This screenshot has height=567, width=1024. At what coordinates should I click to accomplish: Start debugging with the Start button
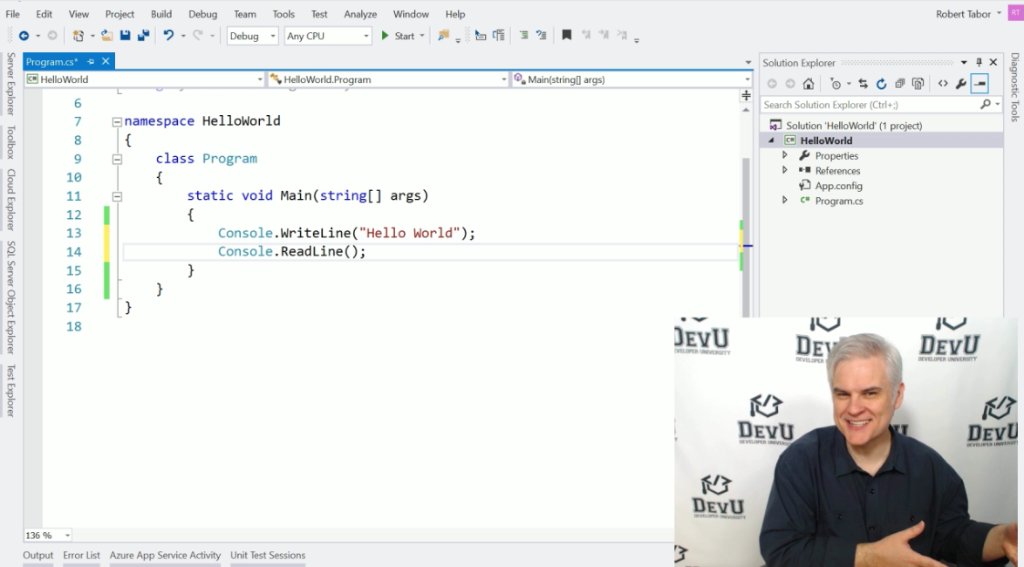[x=397, y=36]
